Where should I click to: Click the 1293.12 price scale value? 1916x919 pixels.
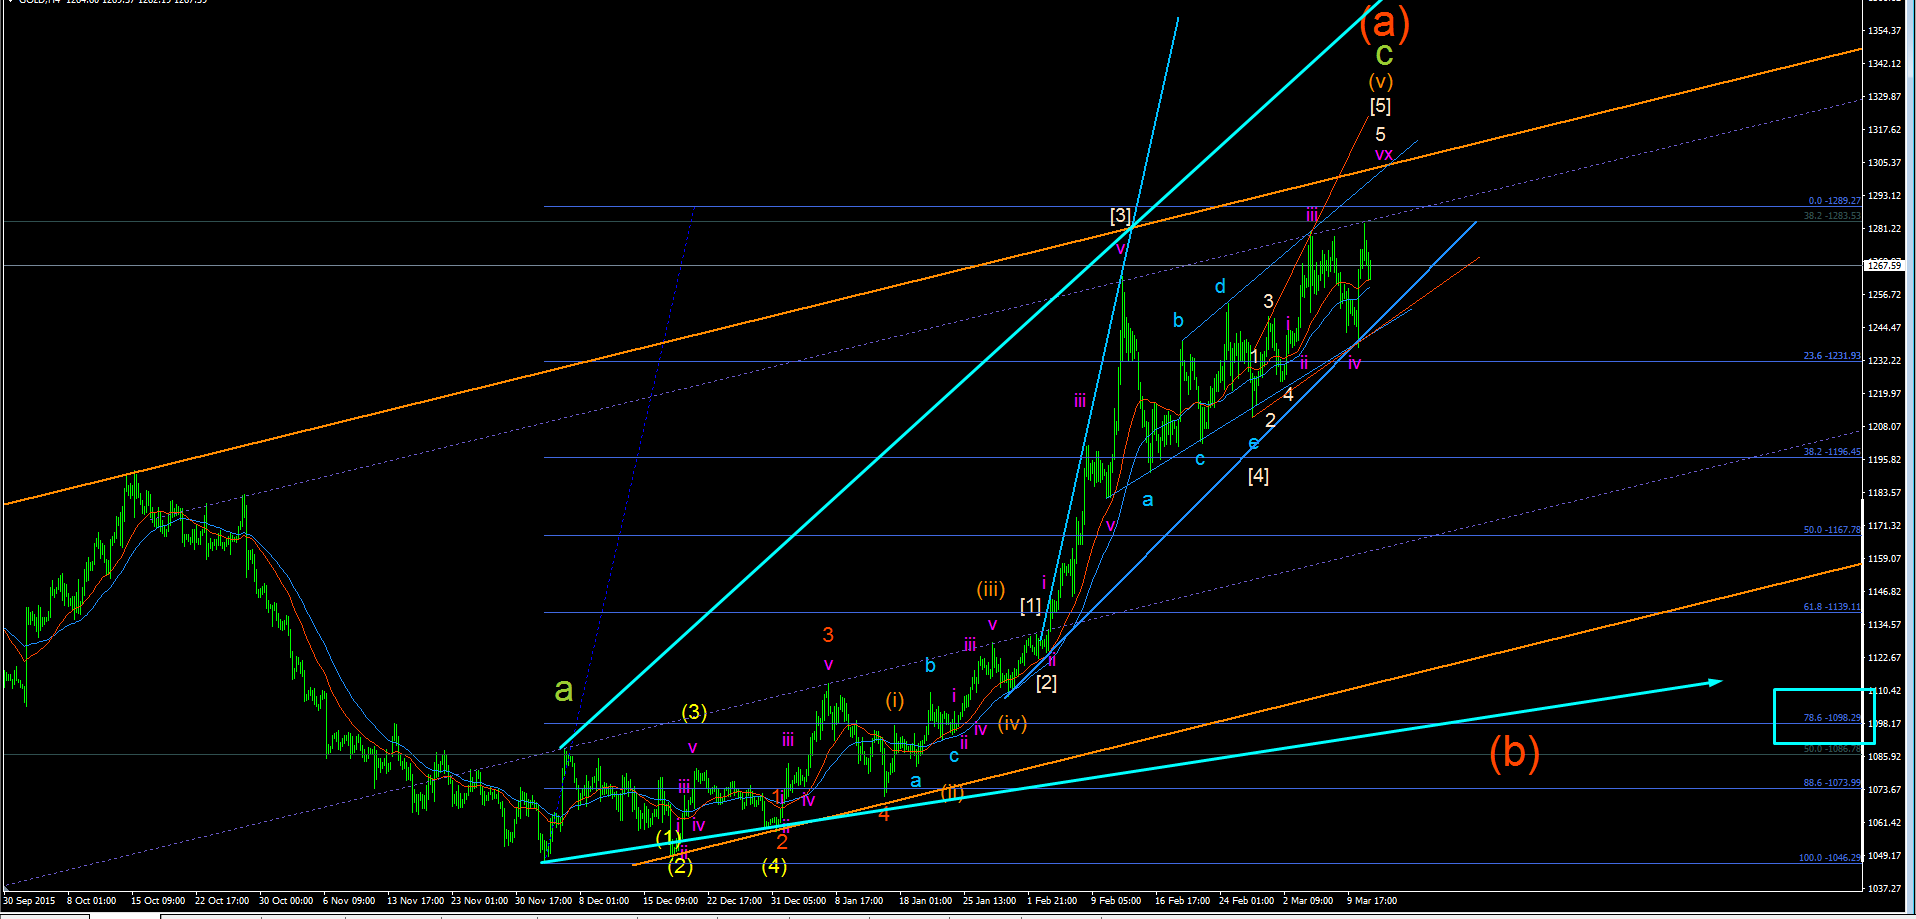pos(1885,196)
